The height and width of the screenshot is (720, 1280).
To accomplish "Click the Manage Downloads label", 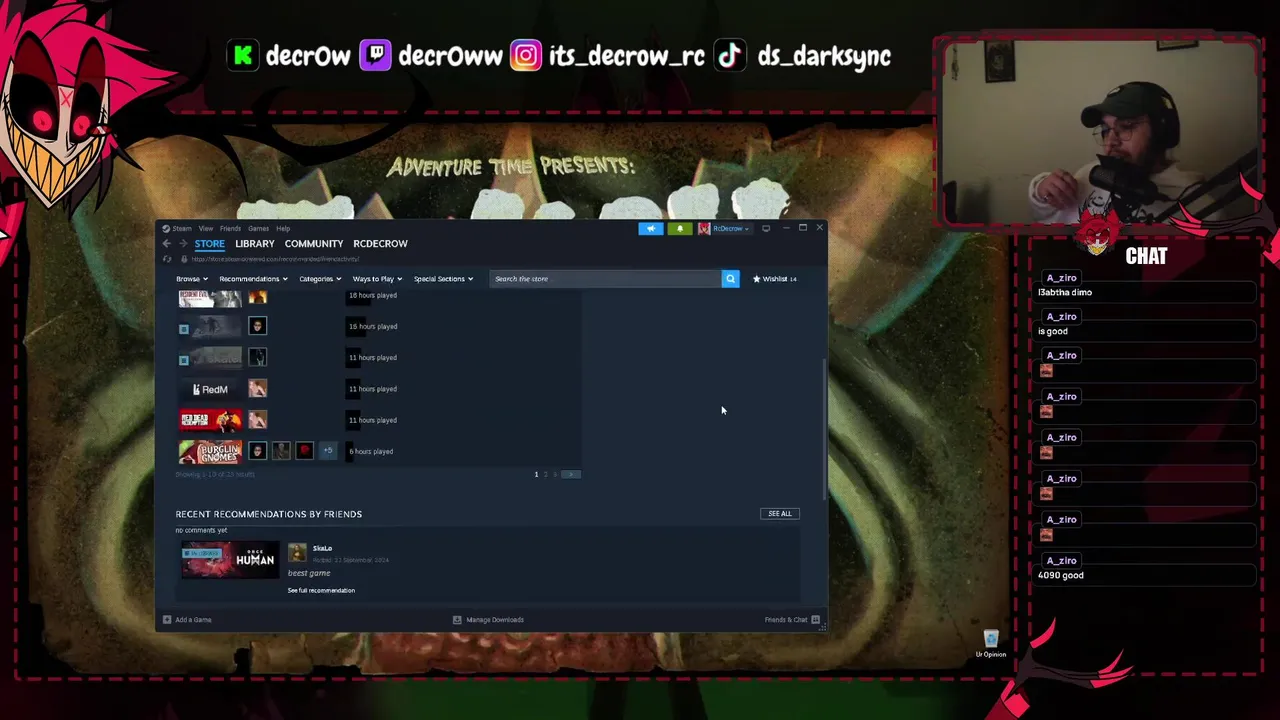I will 495,620.
